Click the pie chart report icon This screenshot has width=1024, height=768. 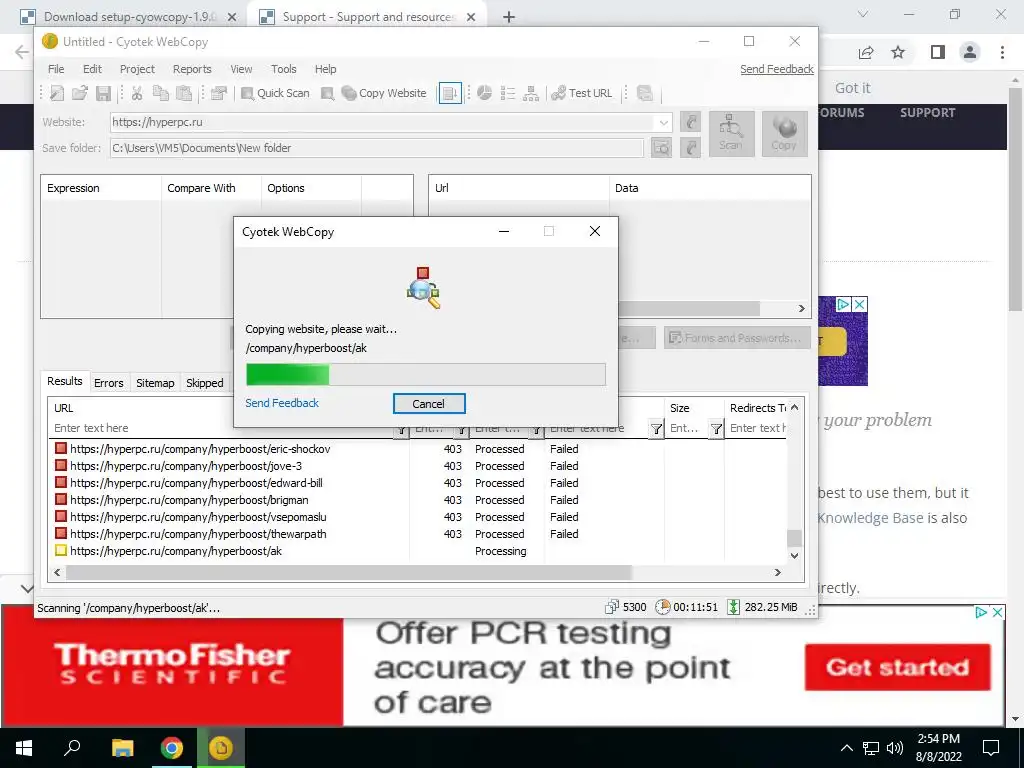[x=484, y=93]
